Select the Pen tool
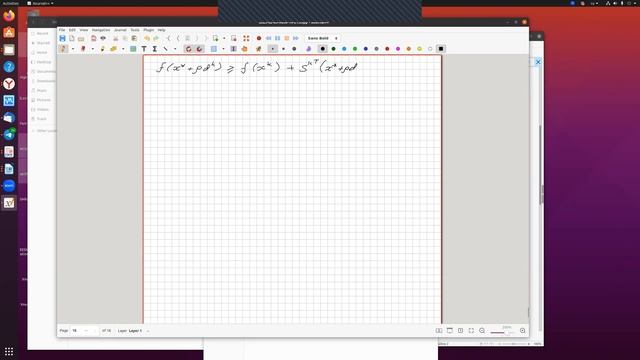The height and width of the screenshot is (360, 640). [x=63, y=49]
